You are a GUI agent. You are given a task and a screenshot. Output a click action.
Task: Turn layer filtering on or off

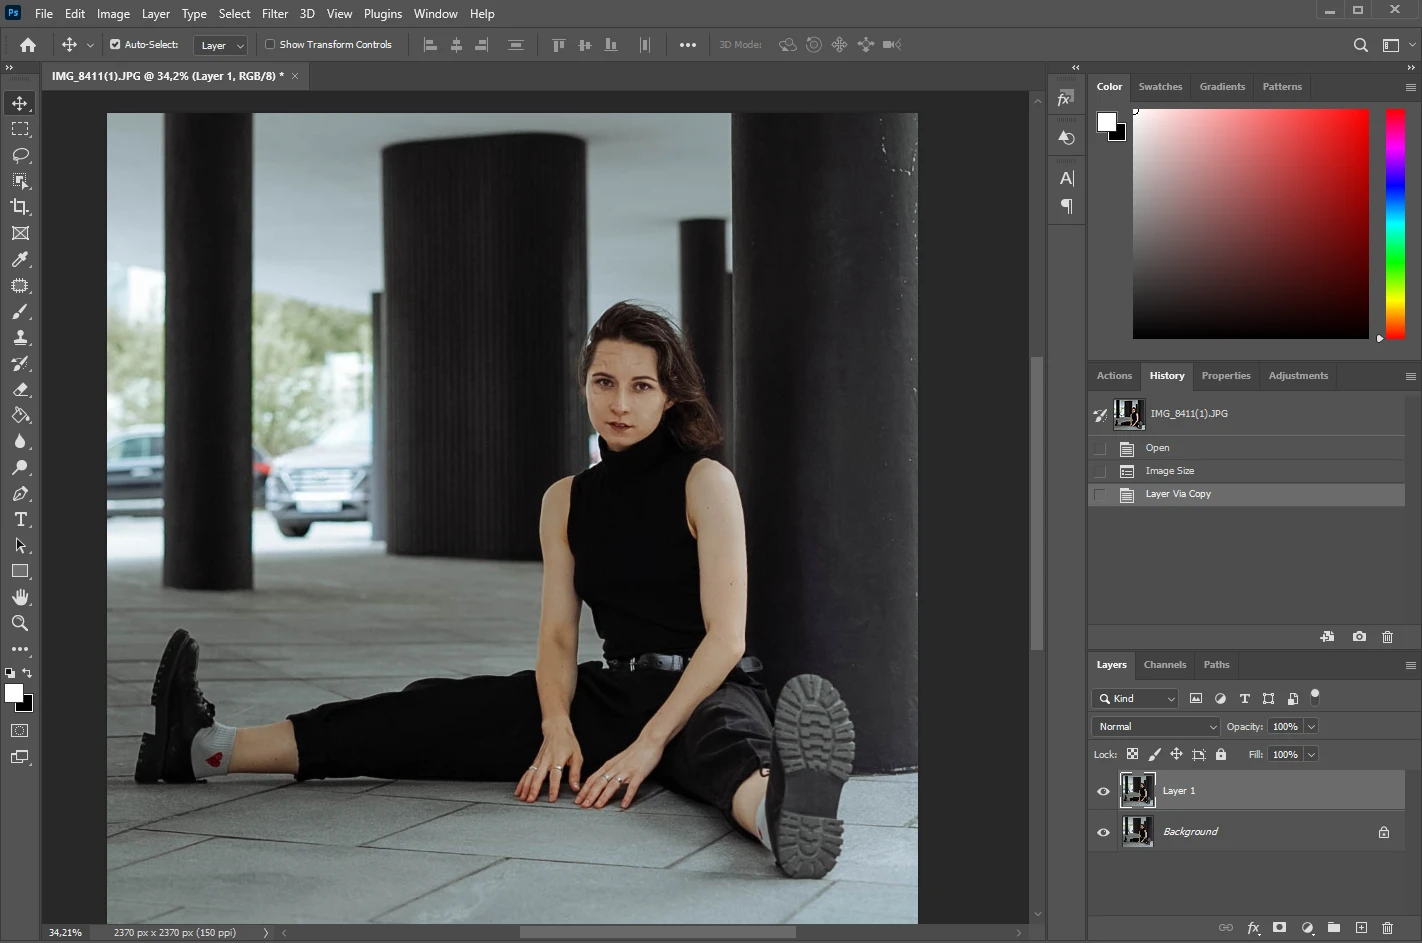[x=1315, y=696]
